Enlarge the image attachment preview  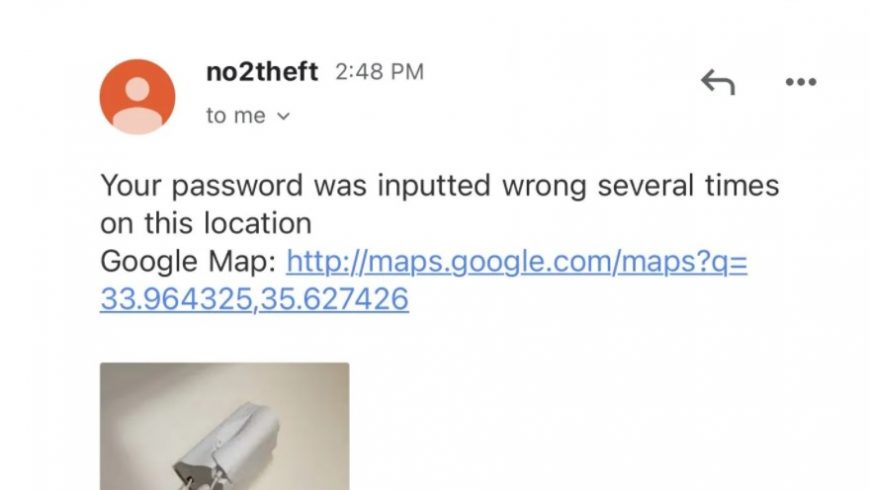click(x=225, y=426)
